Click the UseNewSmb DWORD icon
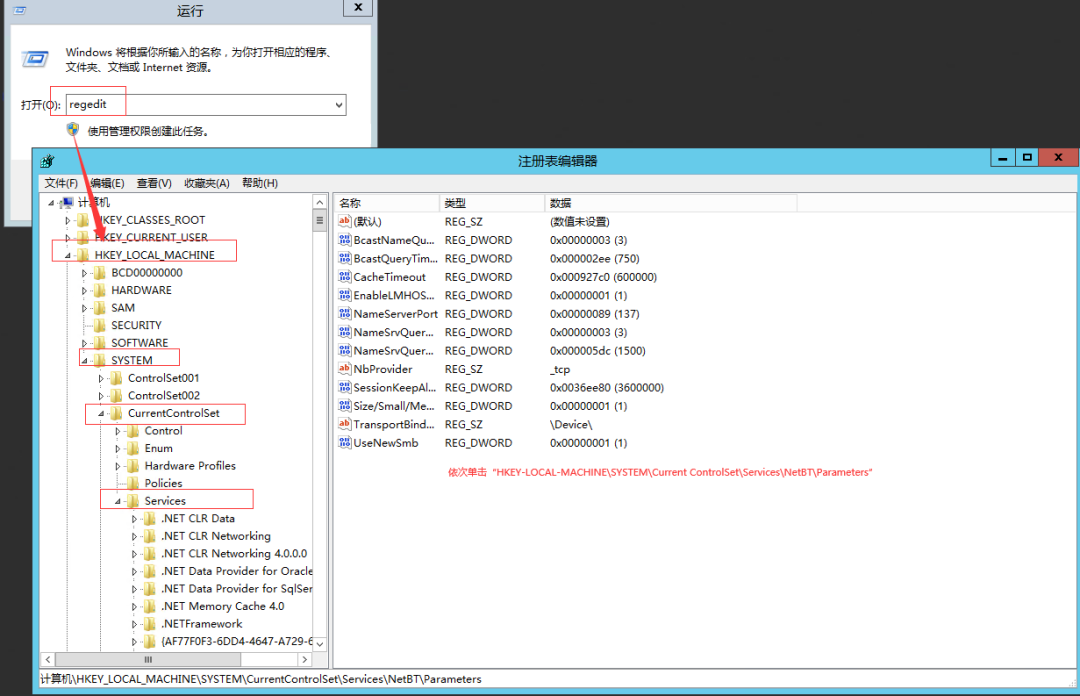1080x696 pixels. click(345, 443)
